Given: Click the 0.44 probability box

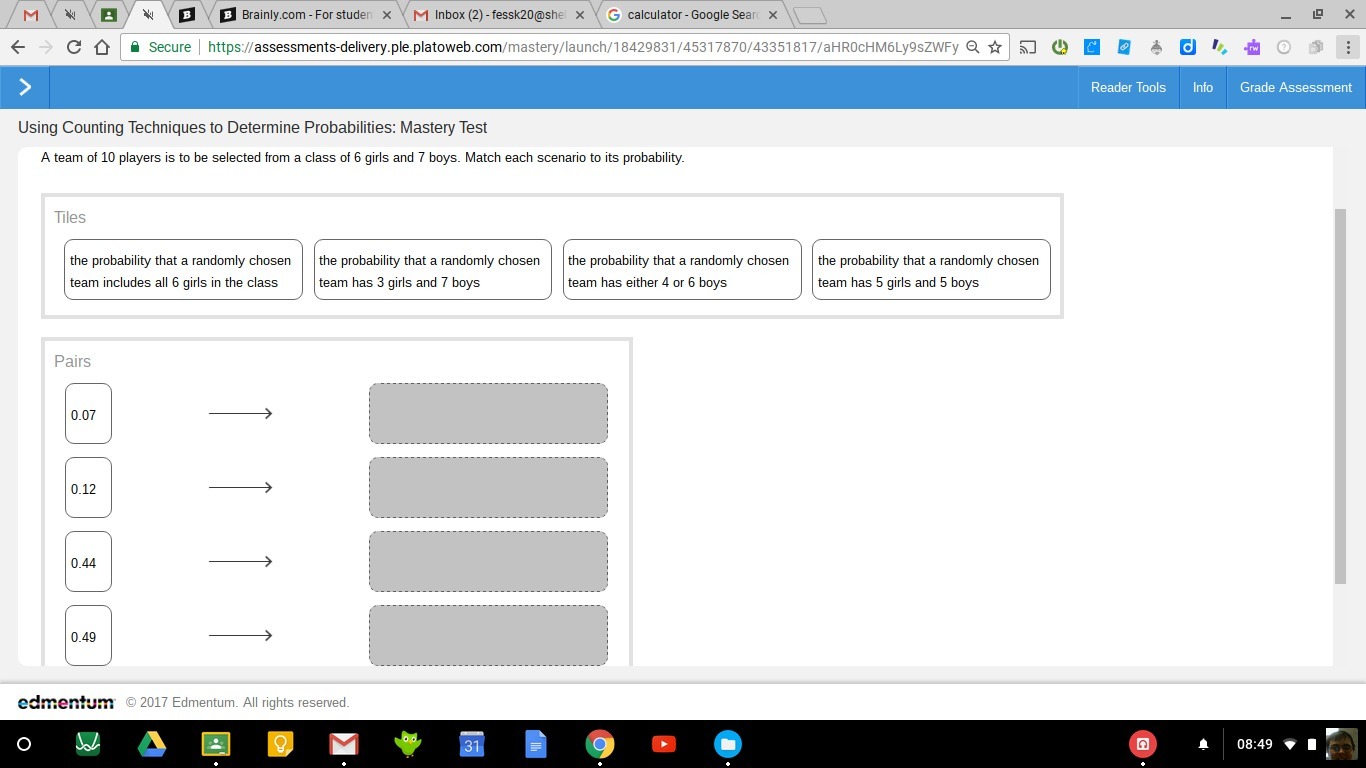Looking at the screenshot, I should 88,562.
